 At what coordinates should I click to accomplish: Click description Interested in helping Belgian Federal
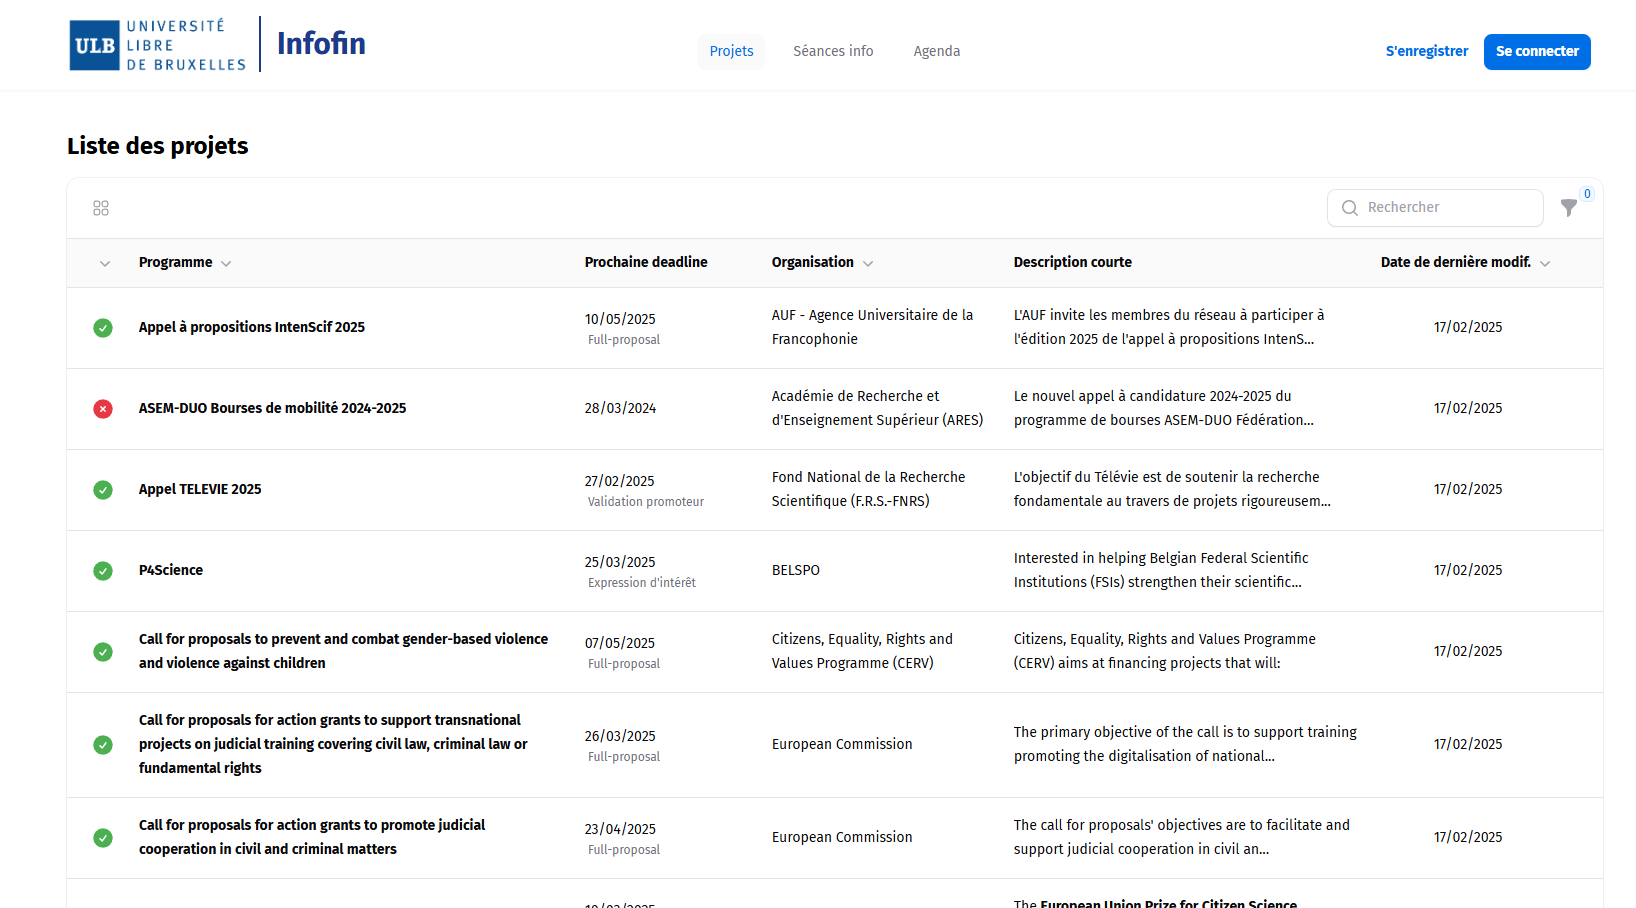[1161, 570]
